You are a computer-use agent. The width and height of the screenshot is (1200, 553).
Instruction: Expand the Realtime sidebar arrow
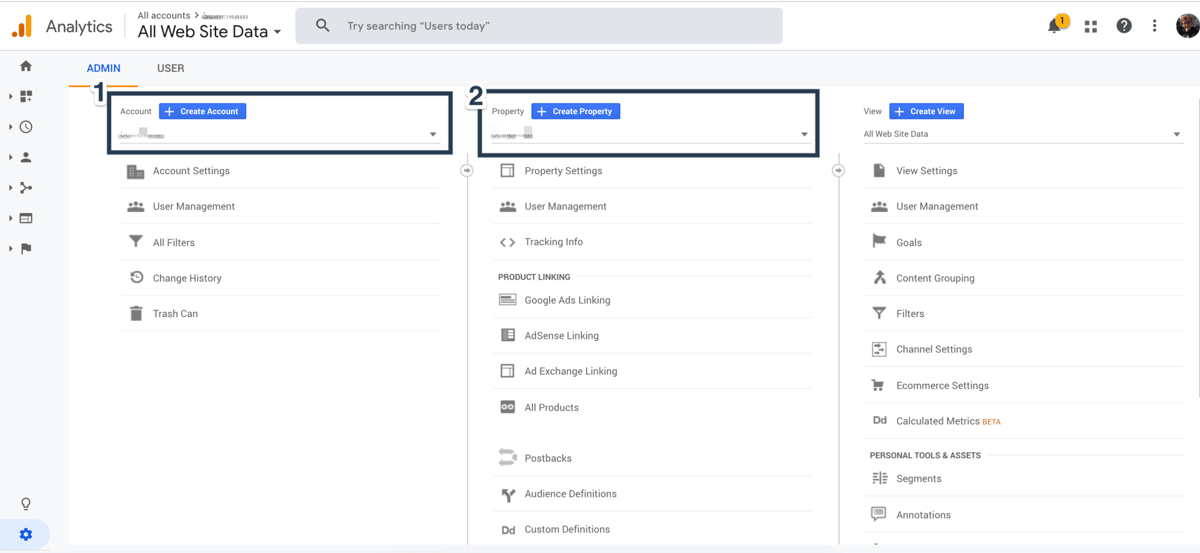pyautogui.click(x=10, y=127)
